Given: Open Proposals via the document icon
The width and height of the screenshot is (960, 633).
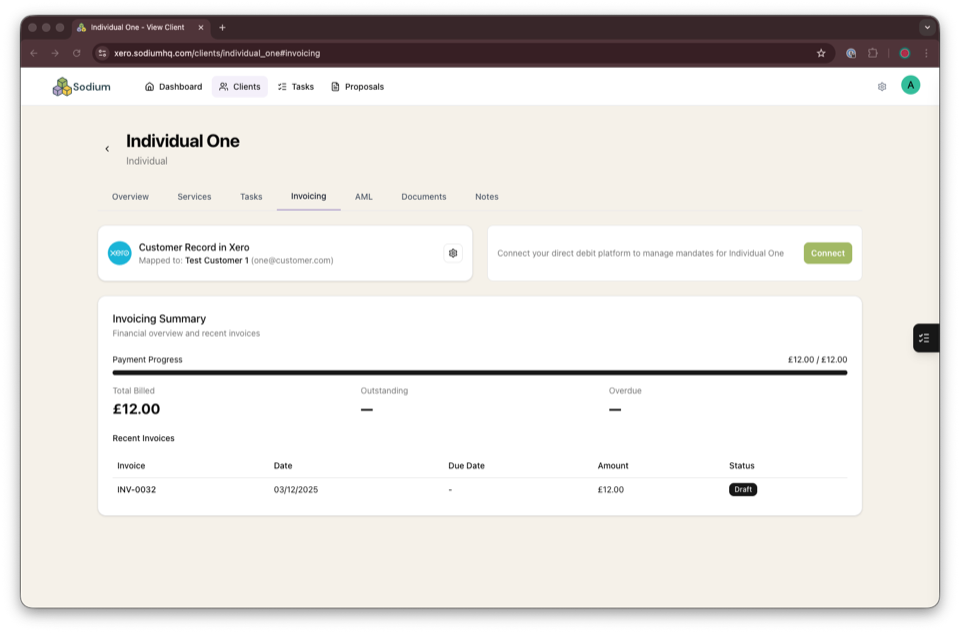Looking at the screenshot, I should [x=334, y=86].
